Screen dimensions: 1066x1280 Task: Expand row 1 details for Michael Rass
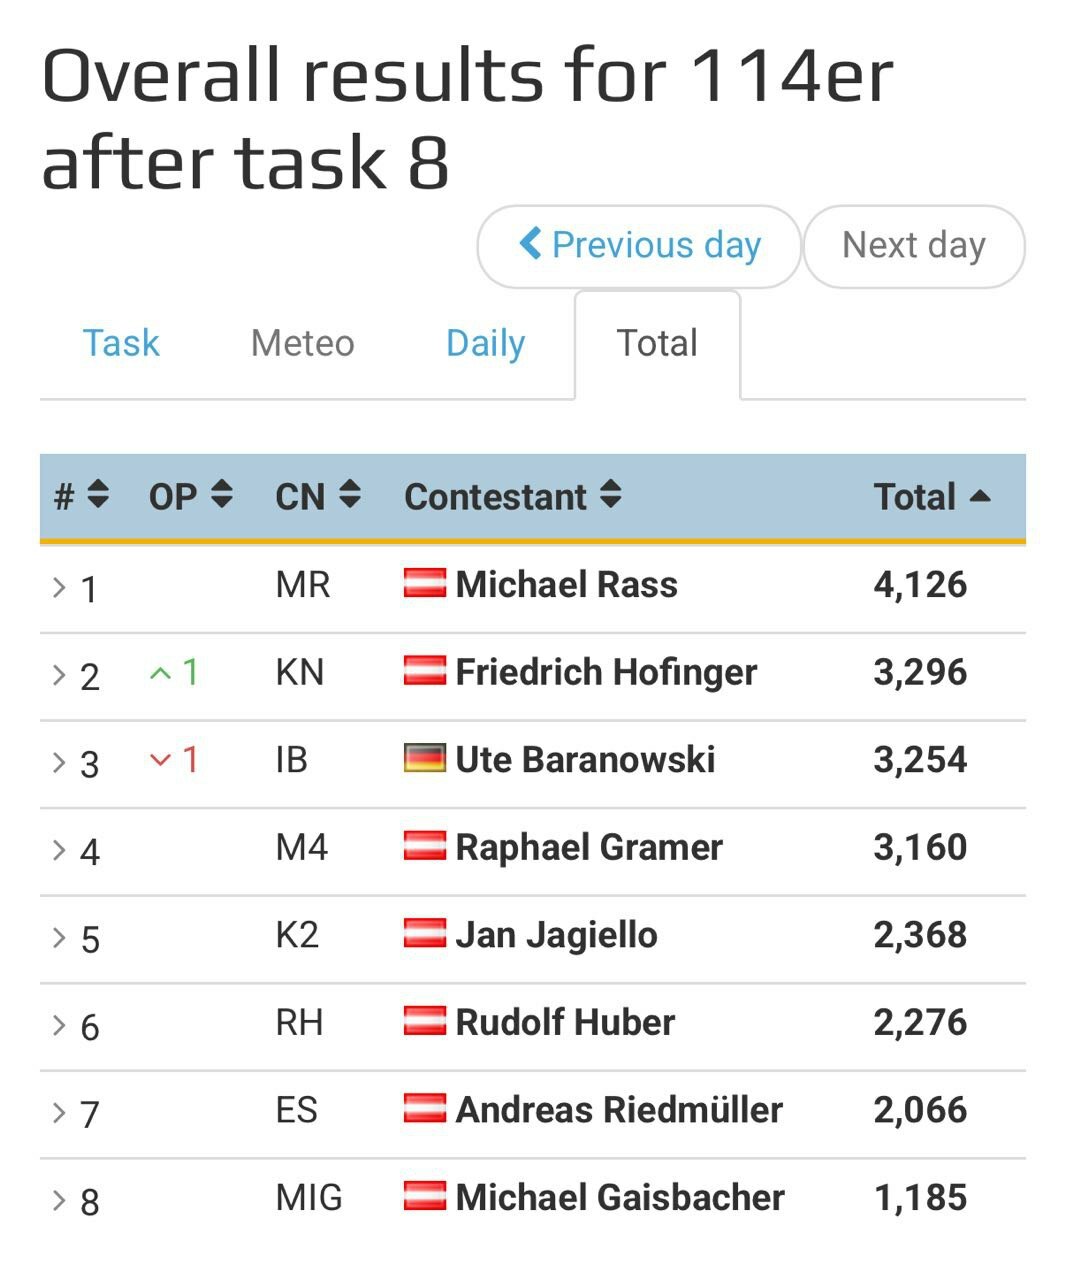pos(59,587)
